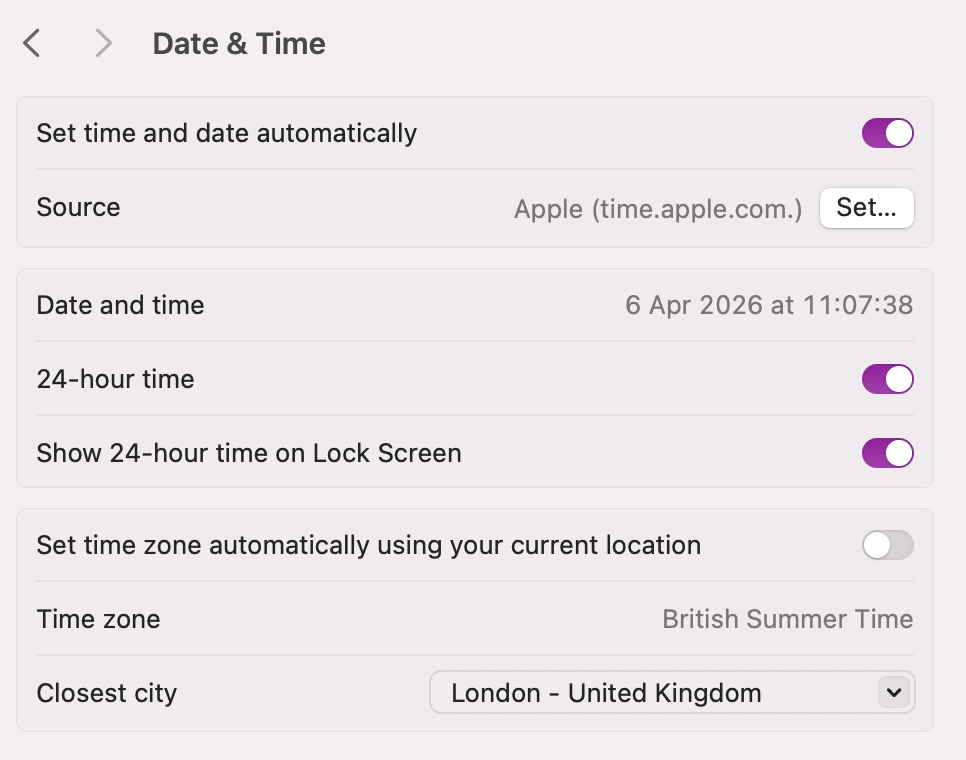Disable setting time and date automatically
The image size is (966, 760).
pyautogui.click(x=887, y=132)
